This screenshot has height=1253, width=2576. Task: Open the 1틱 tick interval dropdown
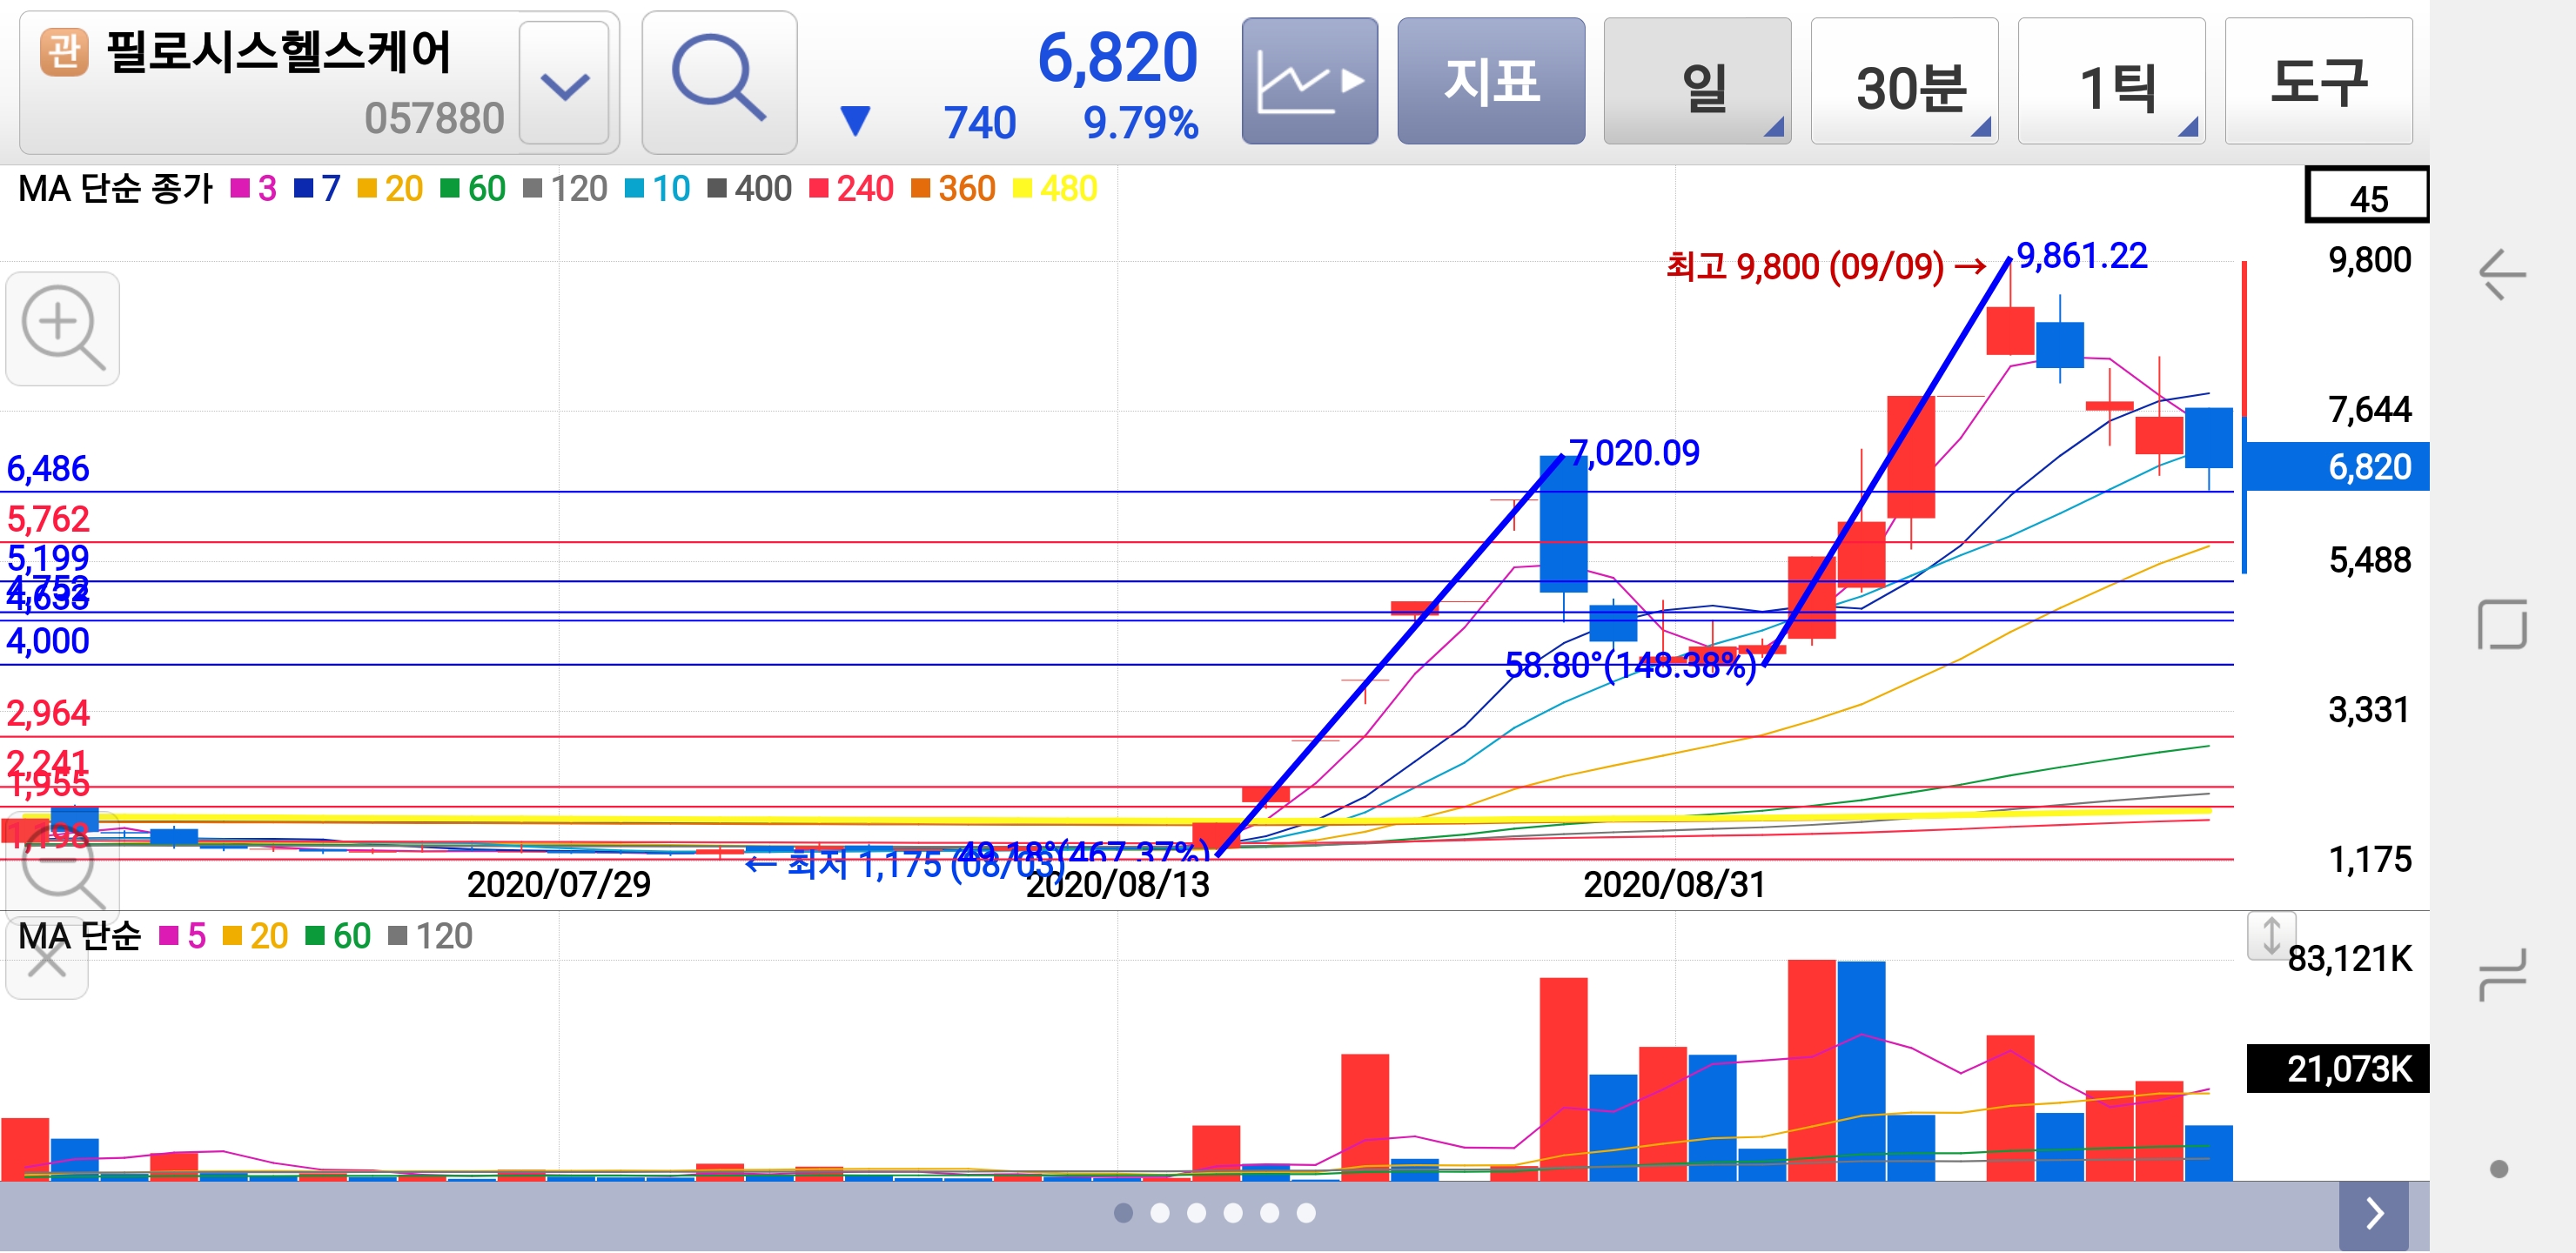tap(2110, 81)
